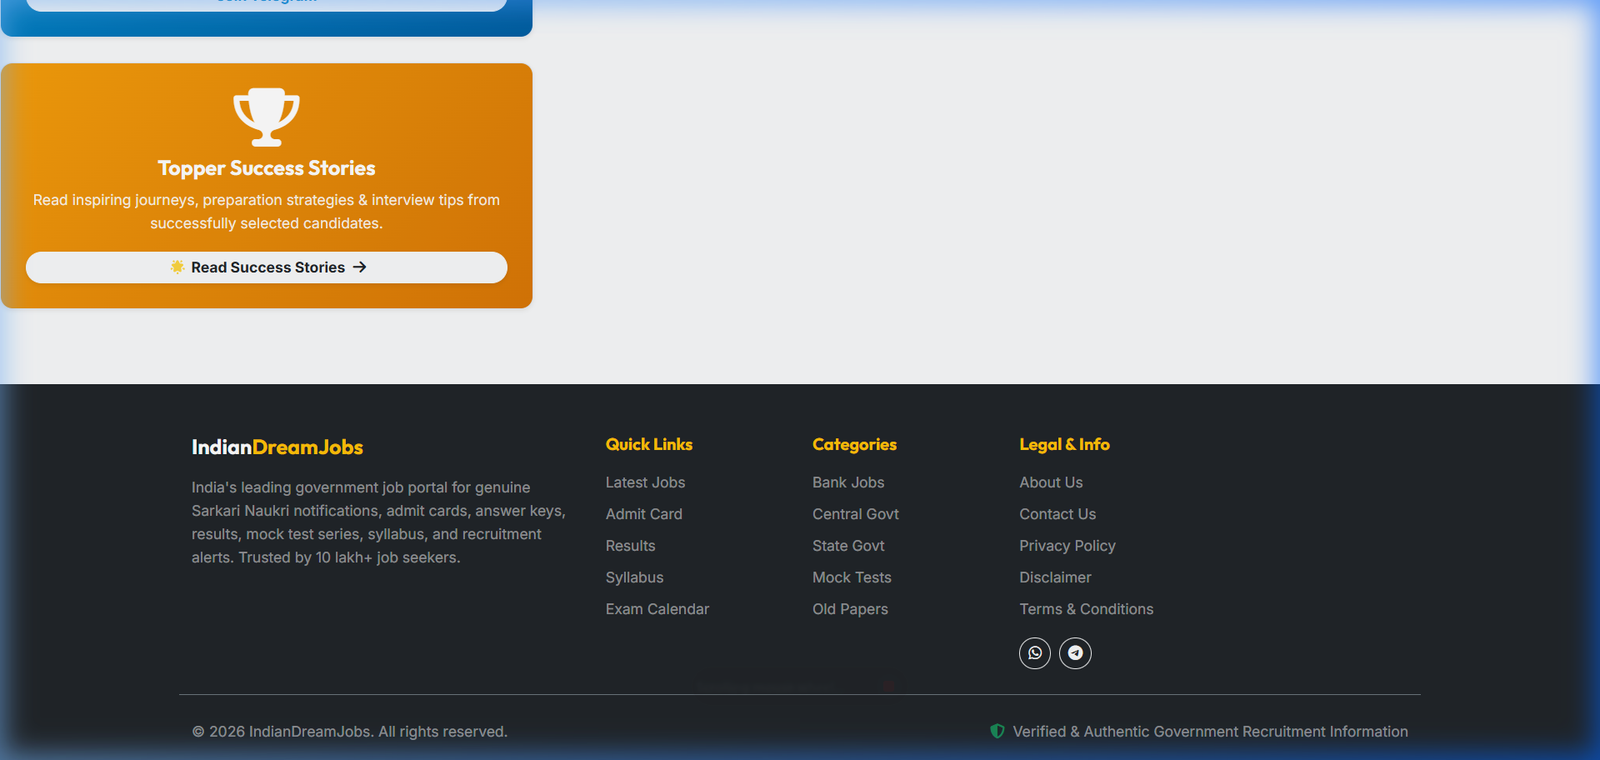Click the Categories footer heading
Viewport: 1600px width, 760px height.
854,444
